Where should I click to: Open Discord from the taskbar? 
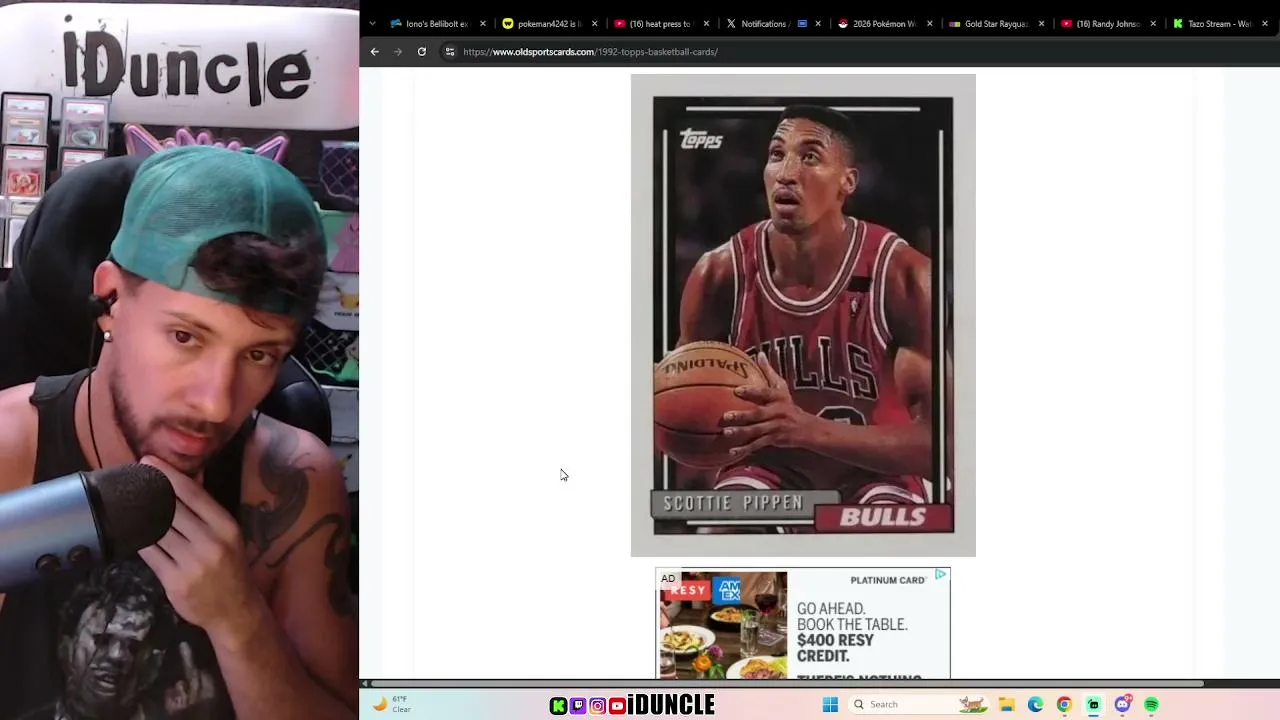tap(1123, 705)
